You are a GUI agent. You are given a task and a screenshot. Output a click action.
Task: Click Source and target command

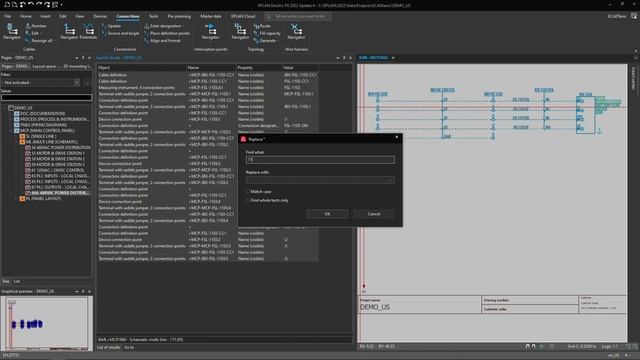click(120, 33)
